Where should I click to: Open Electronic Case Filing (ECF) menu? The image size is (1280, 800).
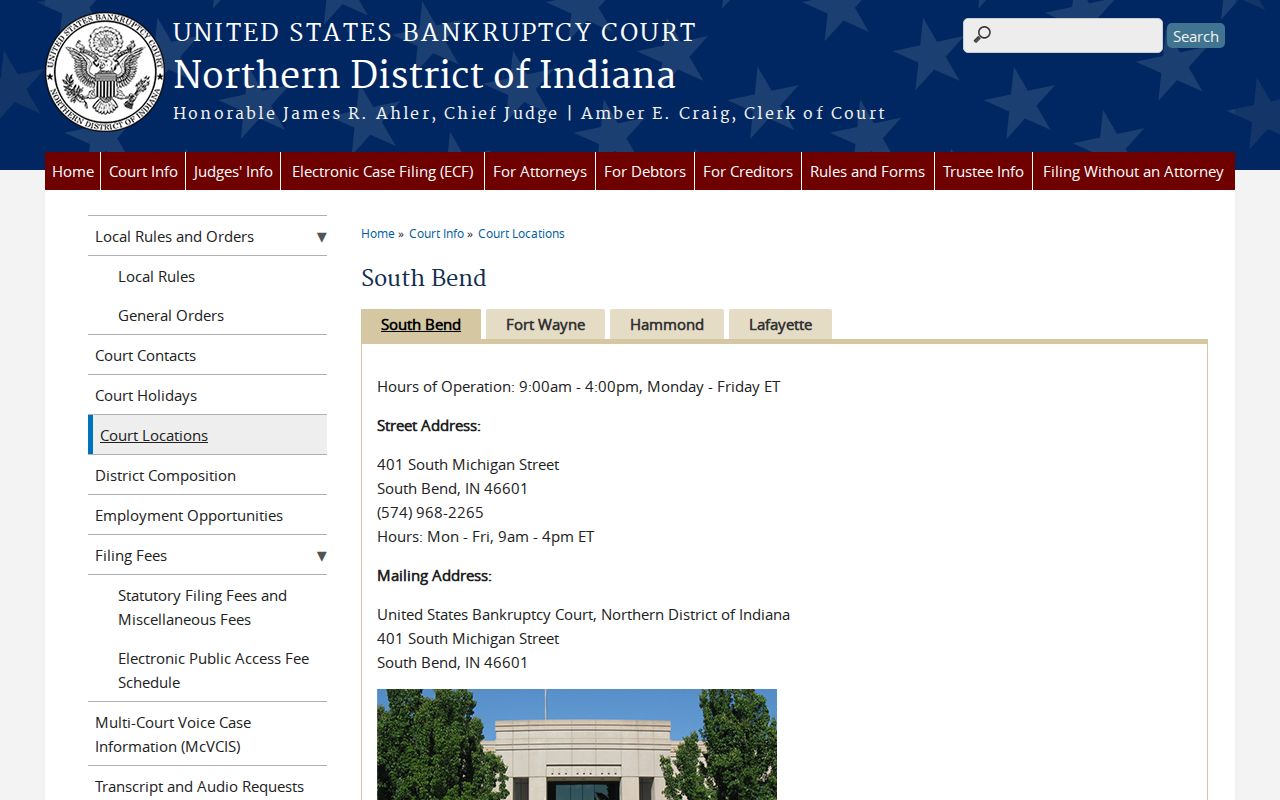click(383, 171)
